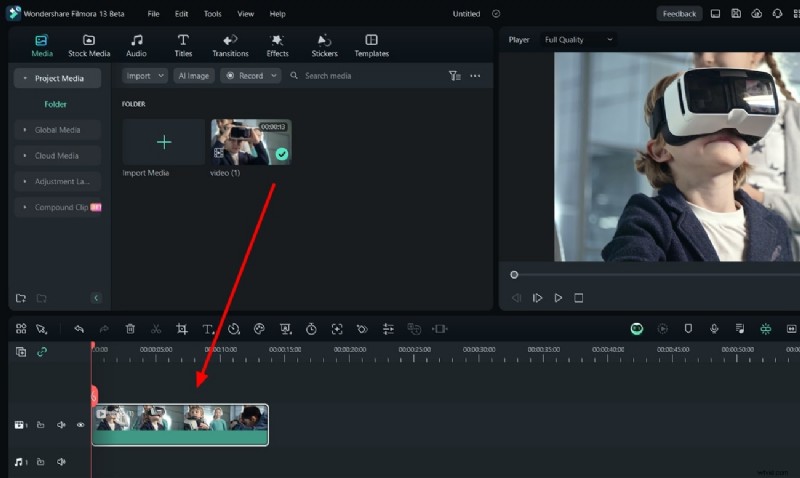This screenshot has height=478, width=800.
Task: Open the duration stopwatch tool
Action: (x=311, y=329)
